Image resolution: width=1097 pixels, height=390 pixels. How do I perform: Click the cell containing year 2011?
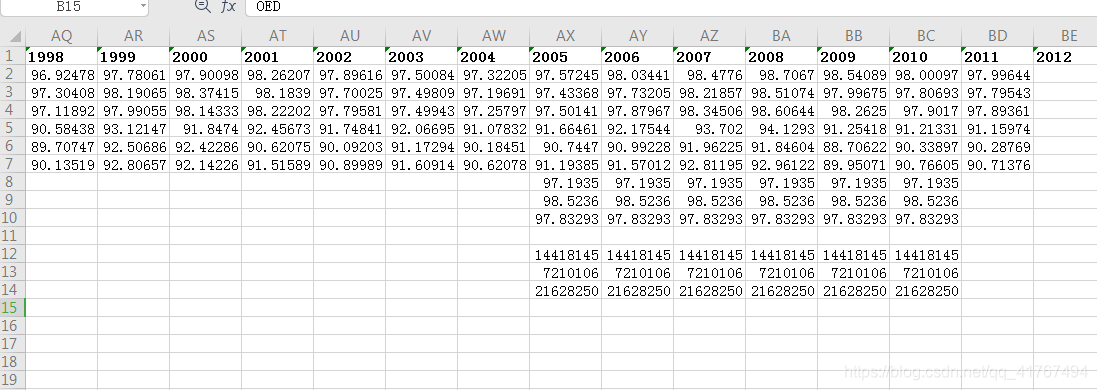pos(998,56)
